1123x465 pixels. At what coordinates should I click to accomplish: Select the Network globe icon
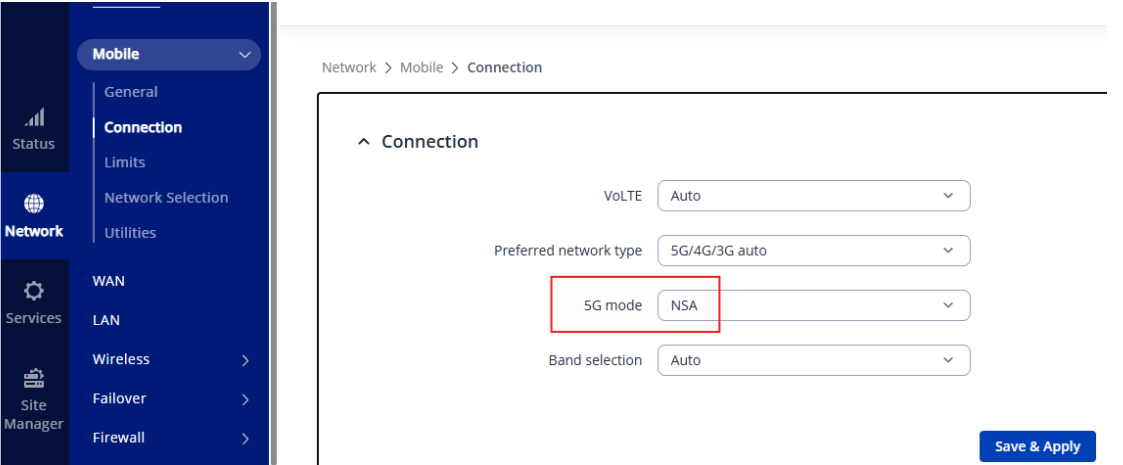[34, 204]
